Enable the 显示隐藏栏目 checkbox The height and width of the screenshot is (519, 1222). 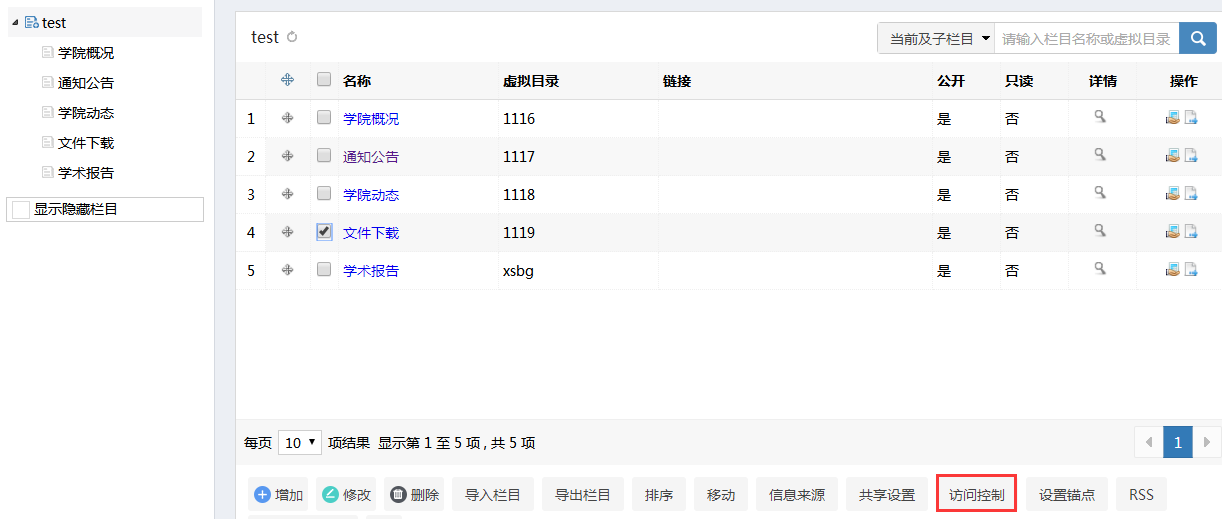pos(21,209)
